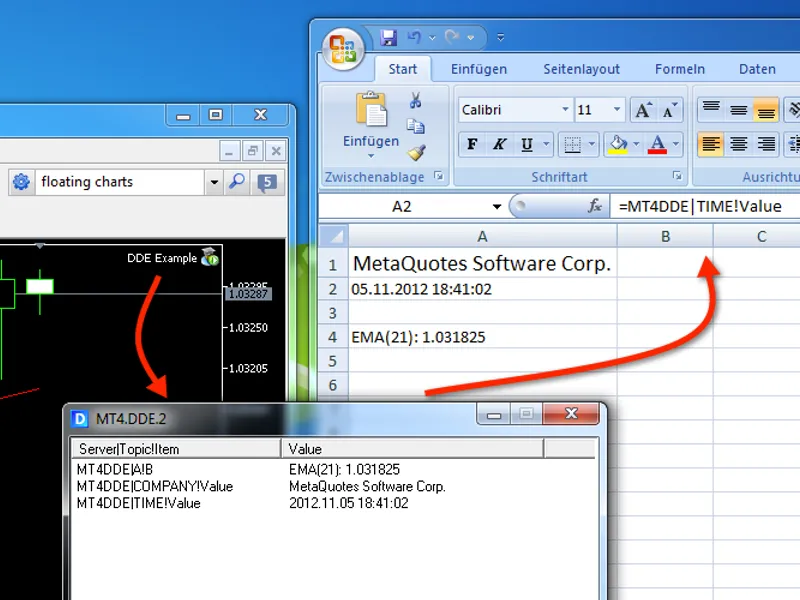Apply cell borders with the border icon

(572, 145)
